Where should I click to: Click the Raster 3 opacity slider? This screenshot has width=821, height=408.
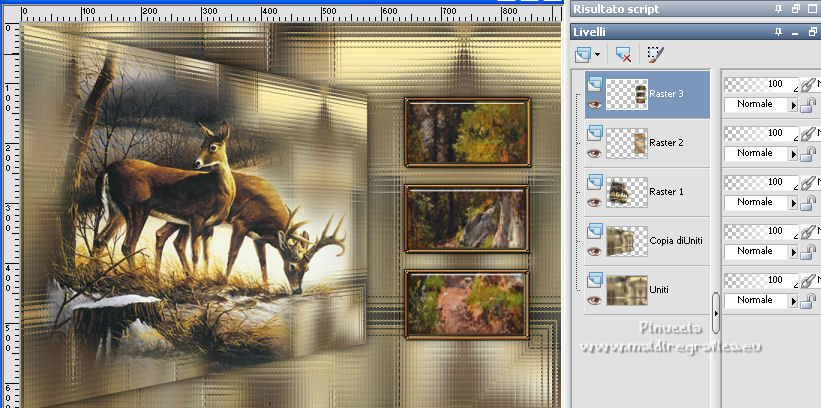pos(762,84)
